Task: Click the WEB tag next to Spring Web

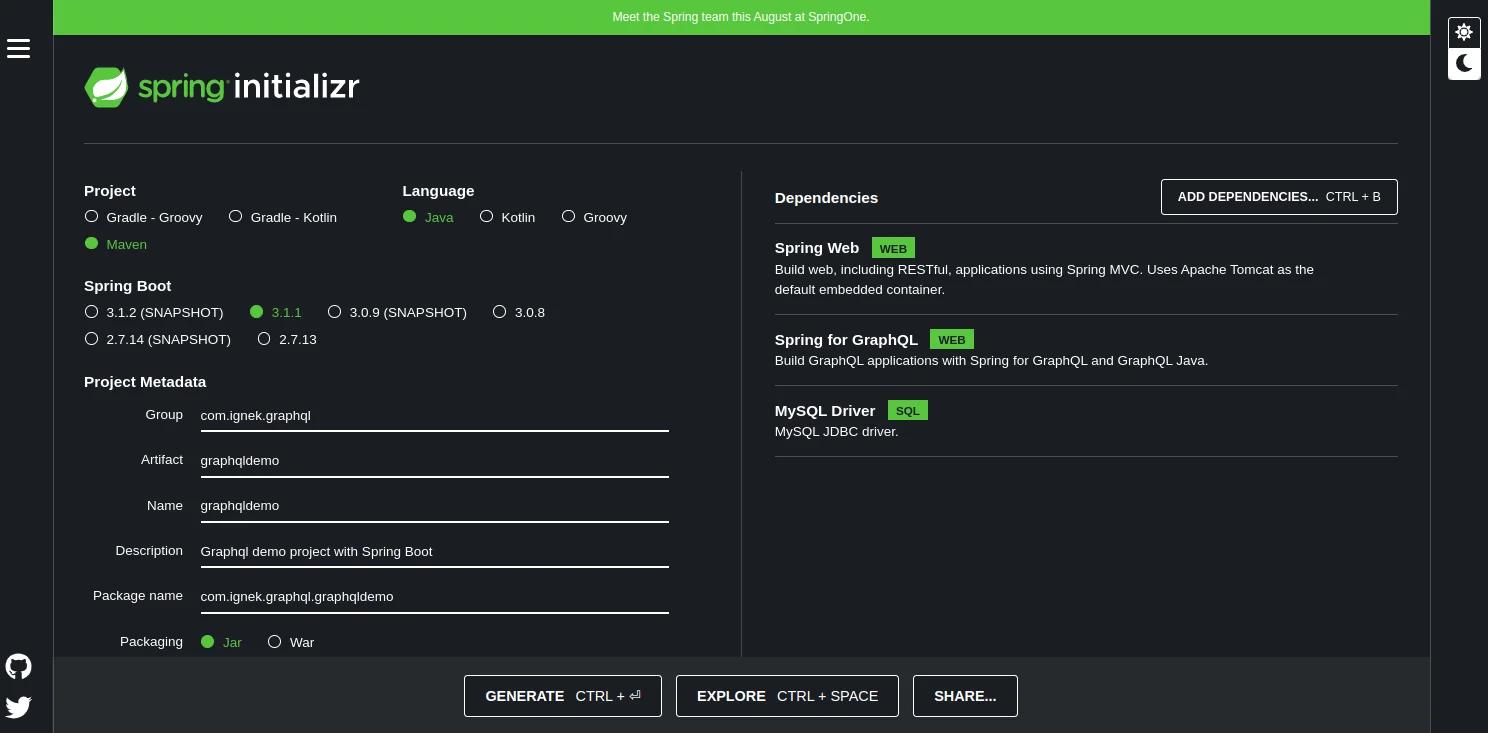Action: coord(893,248)
